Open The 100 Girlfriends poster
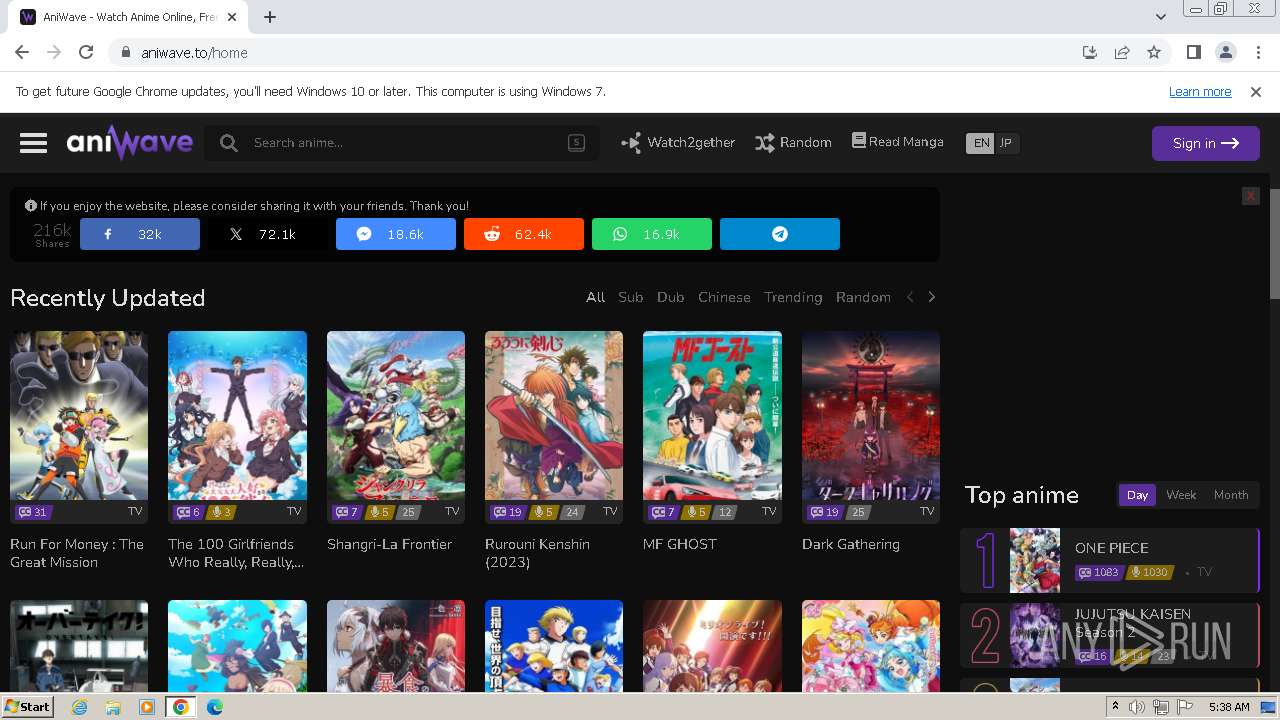Image resolution: width=1280 pixels, height=720 pixels. point(237,427)
